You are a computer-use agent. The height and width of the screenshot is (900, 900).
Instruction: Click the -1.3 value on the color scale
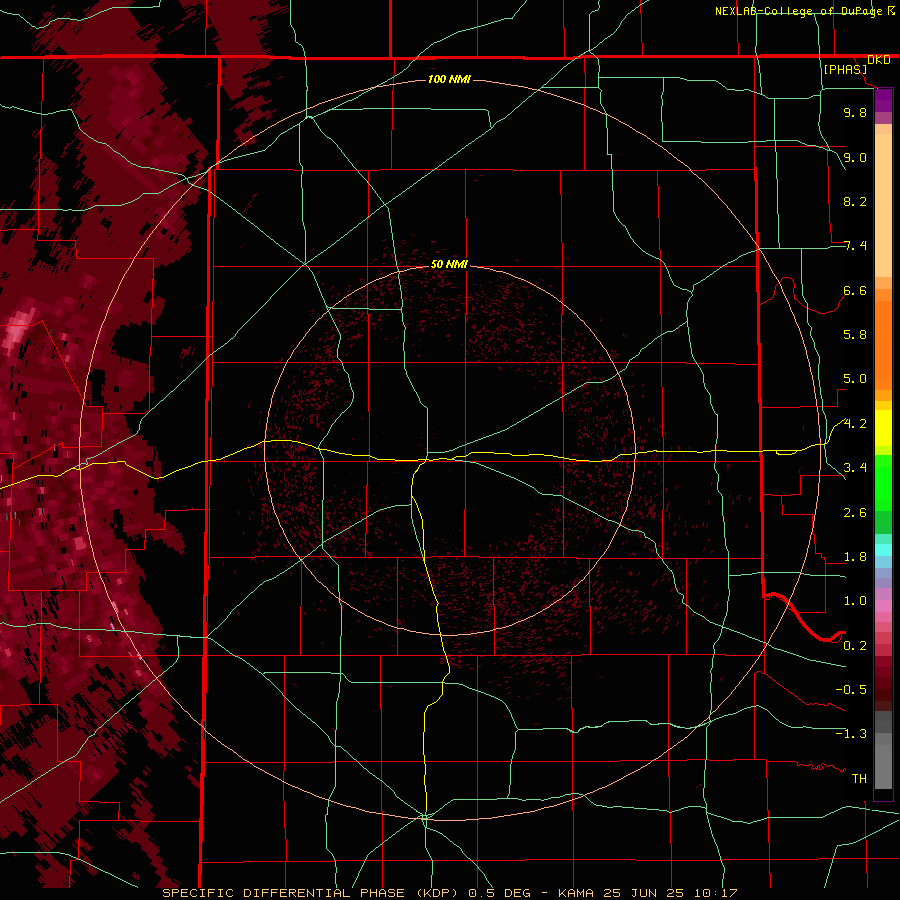coord(851,734)
